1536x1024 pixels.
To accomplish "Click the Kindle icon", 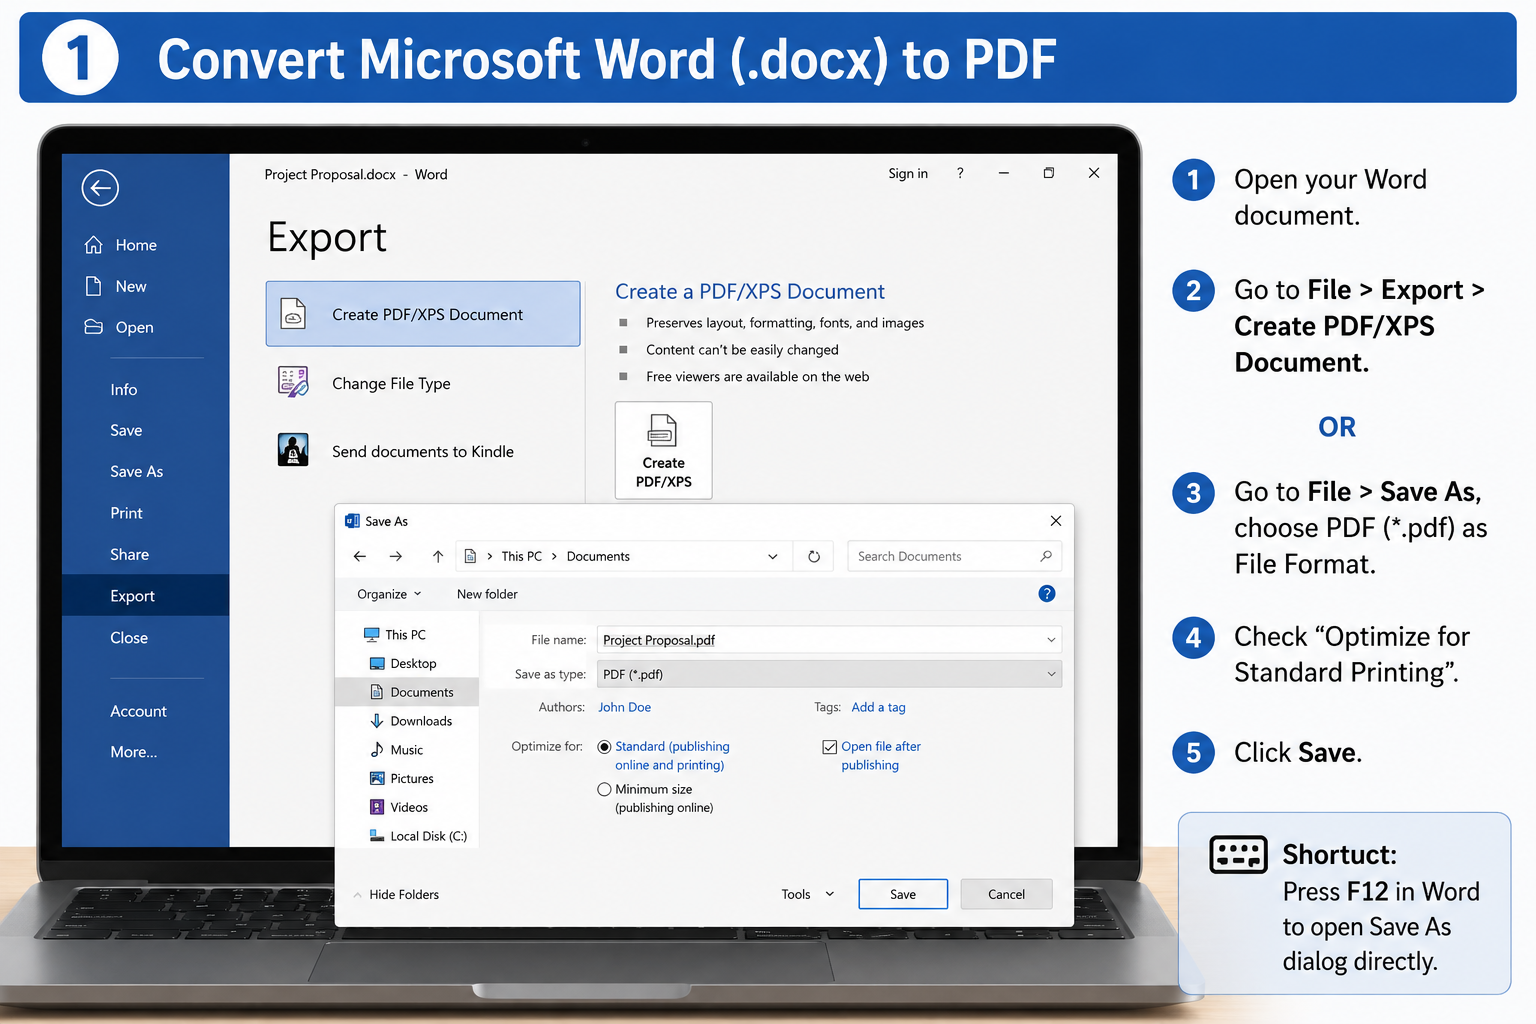I will click(x=293, y=450).
